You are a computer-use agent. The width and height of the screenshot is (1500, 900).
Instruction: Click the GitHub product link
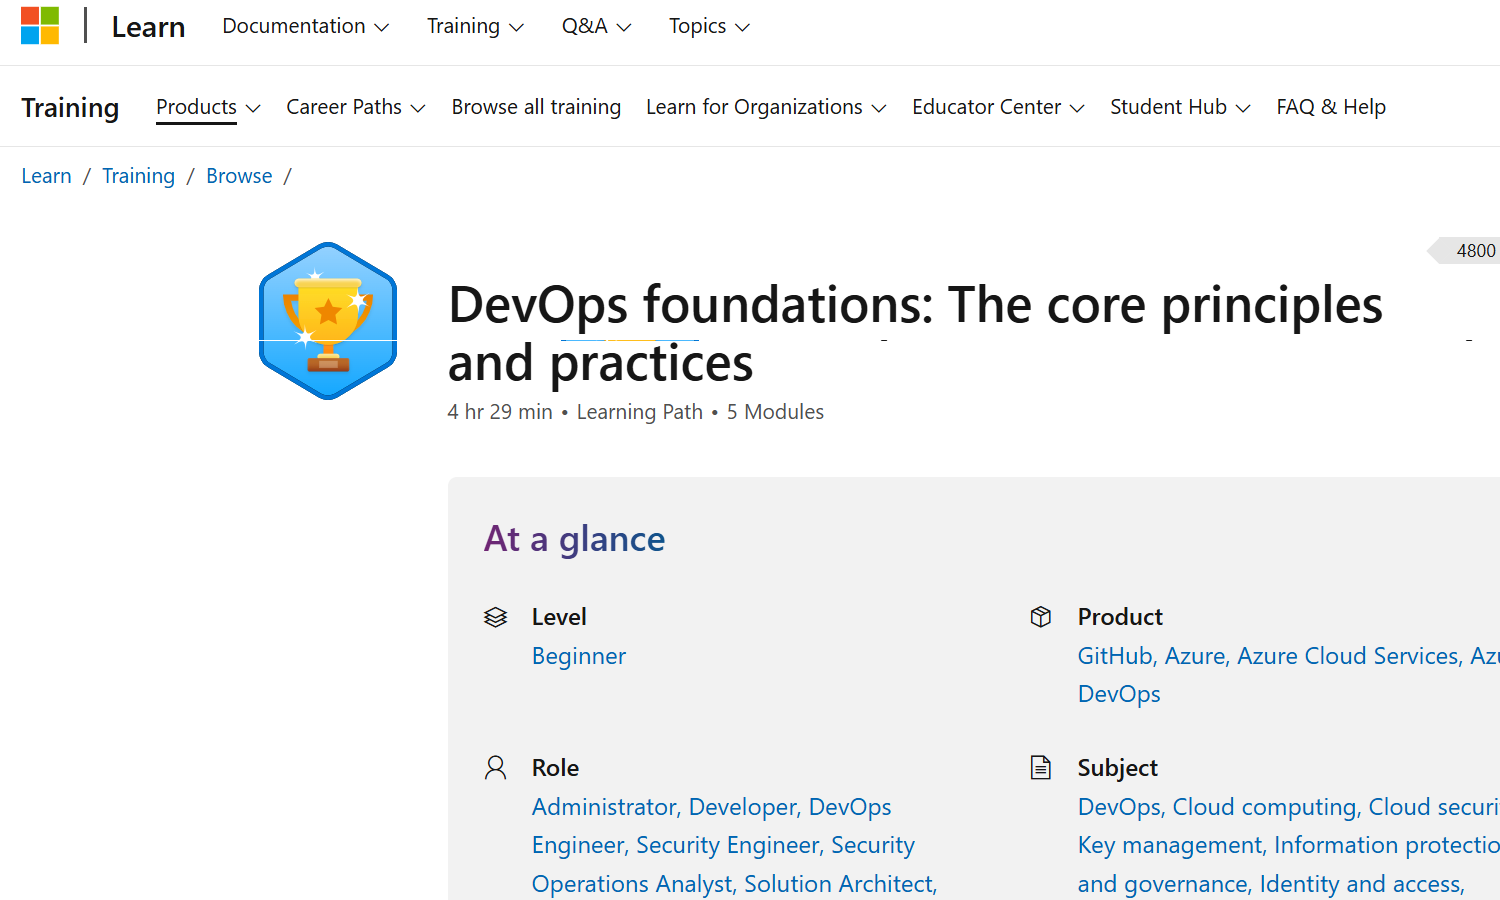point(1114,656)
